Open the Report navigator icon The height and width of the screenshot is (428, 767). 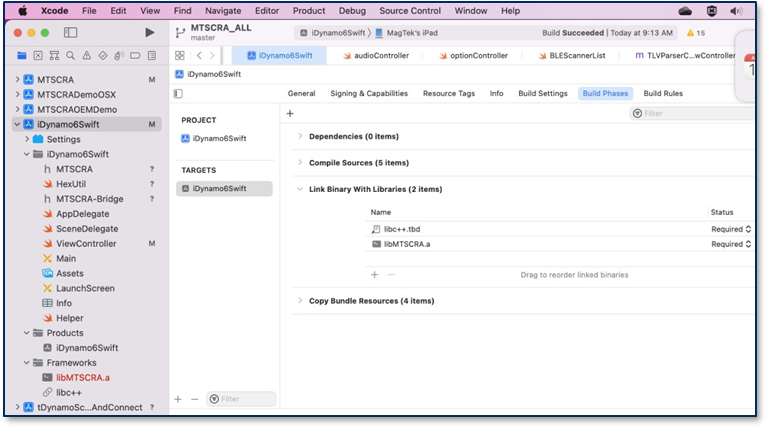pyautogui.click(x=152, y=56)
